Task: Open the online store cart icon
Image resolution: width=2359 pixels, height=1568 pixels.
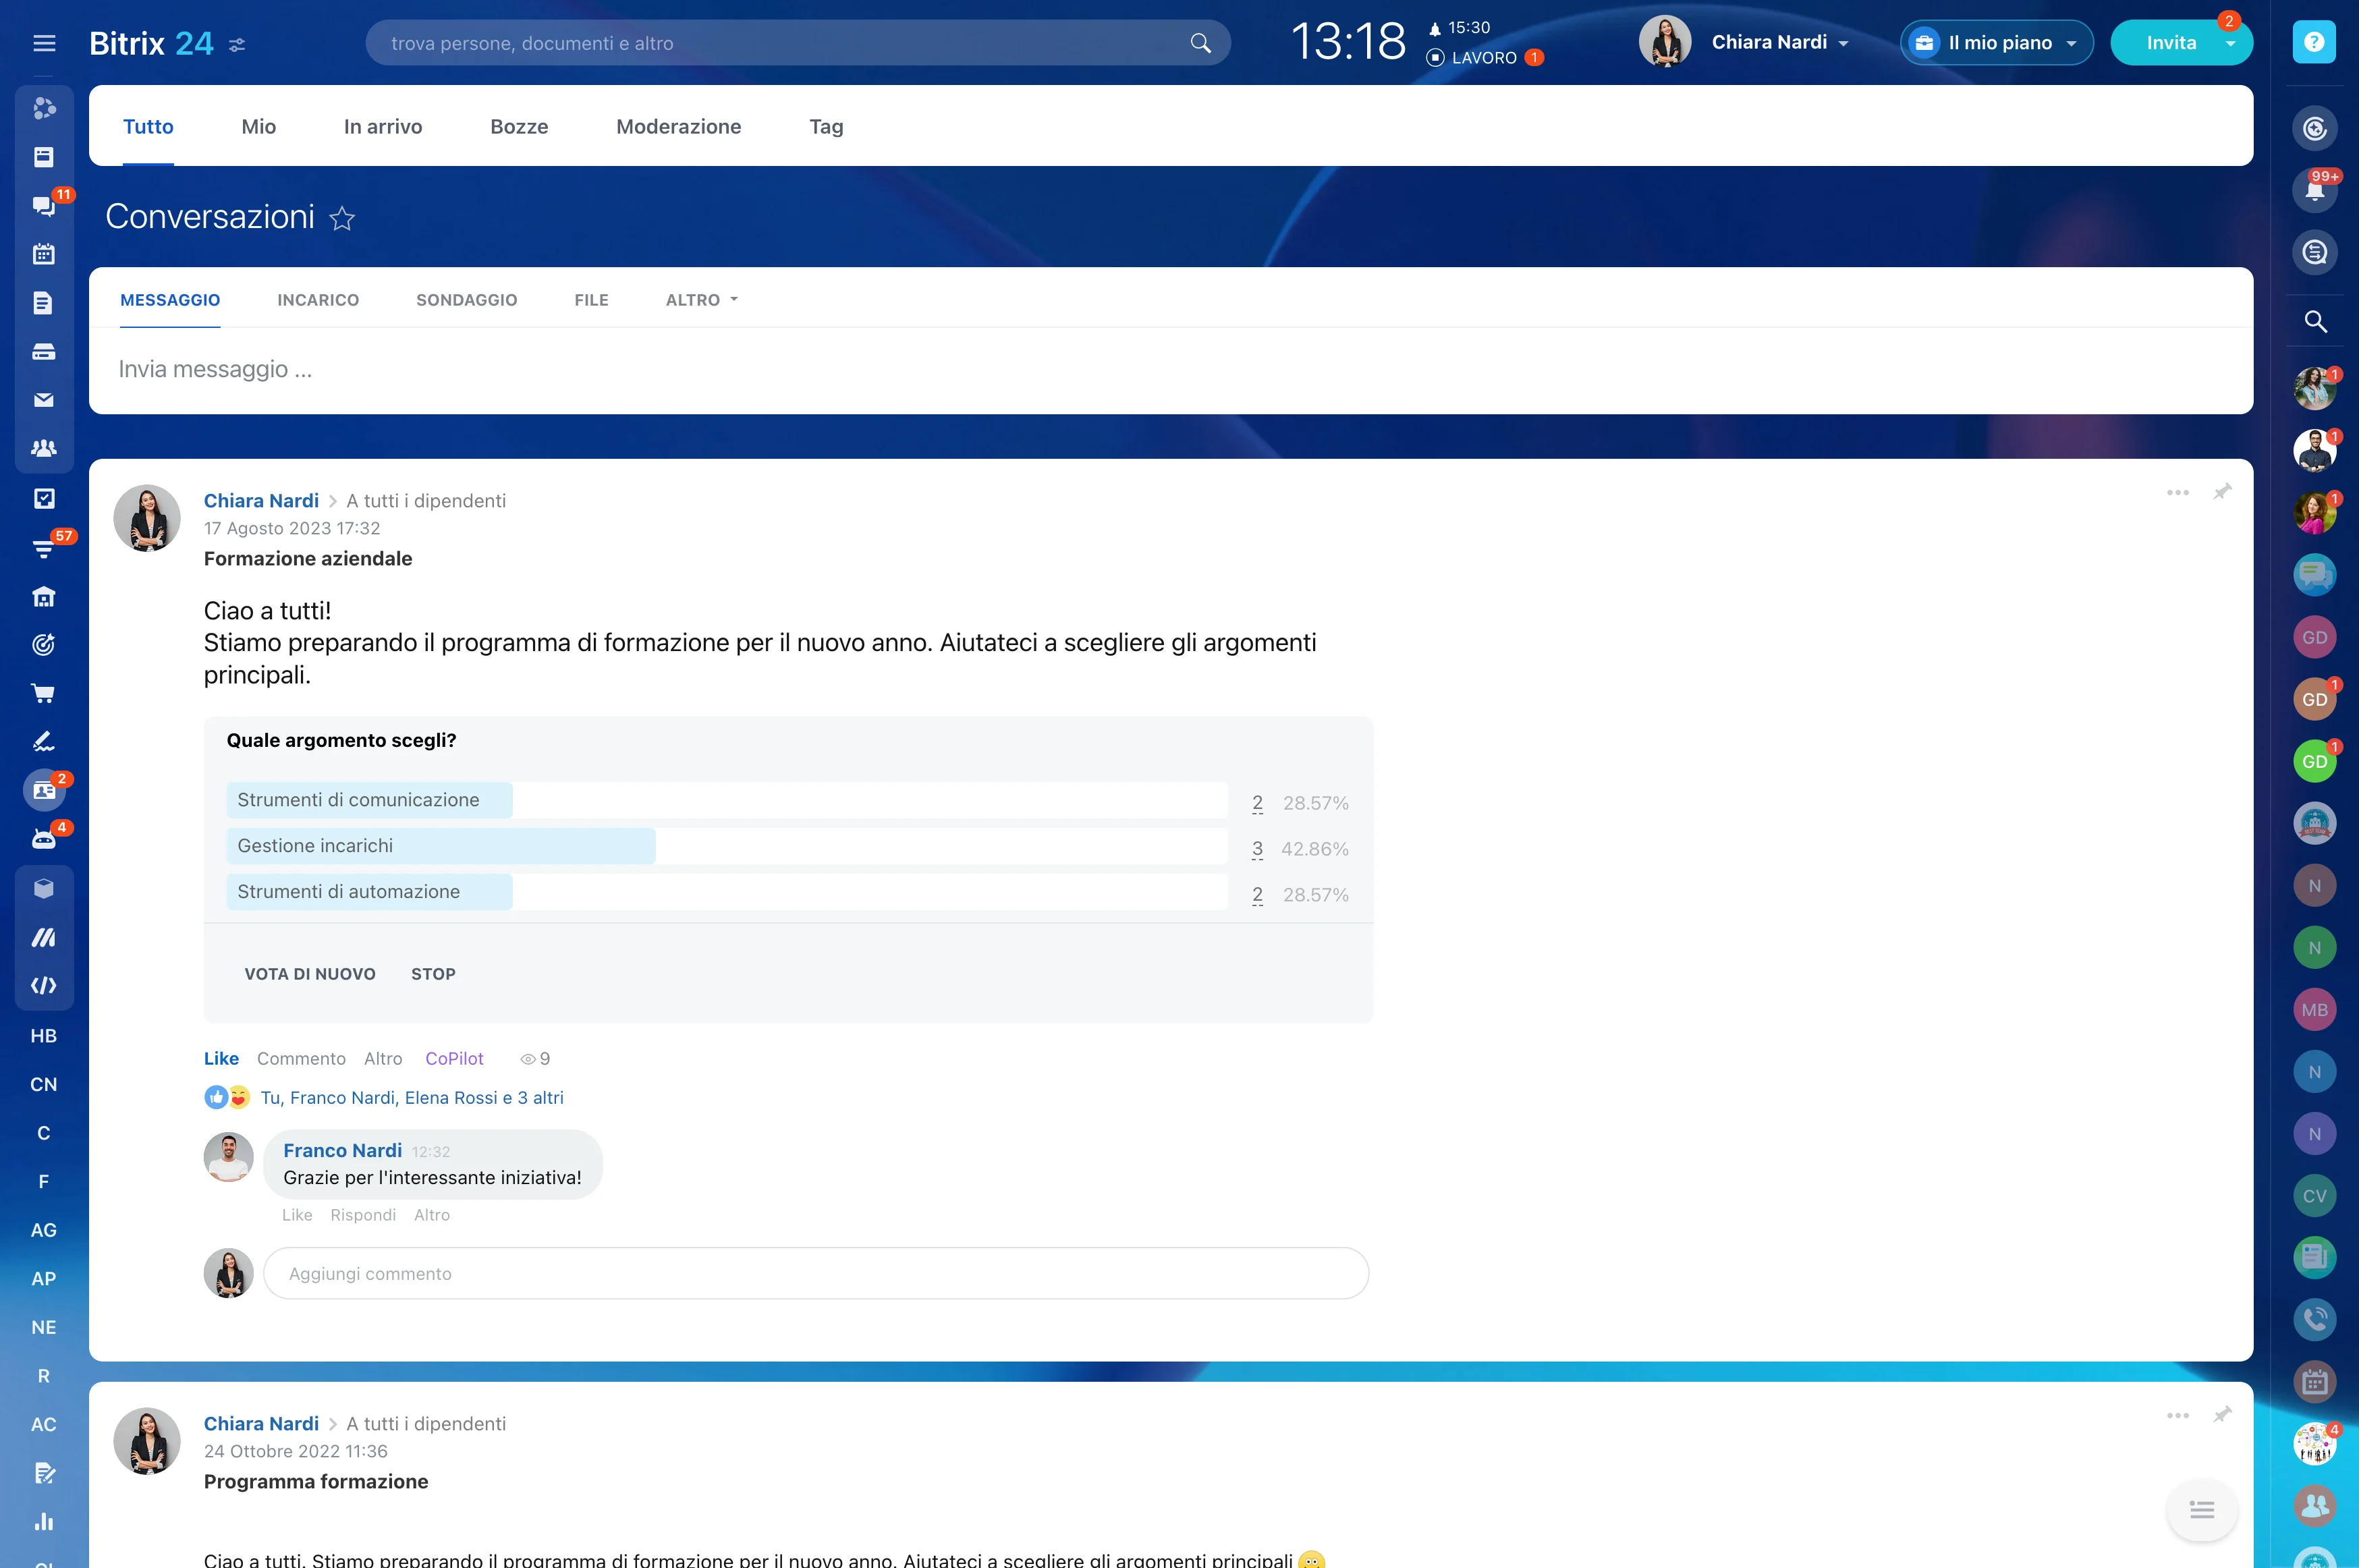Action: [x=43, y=693]
